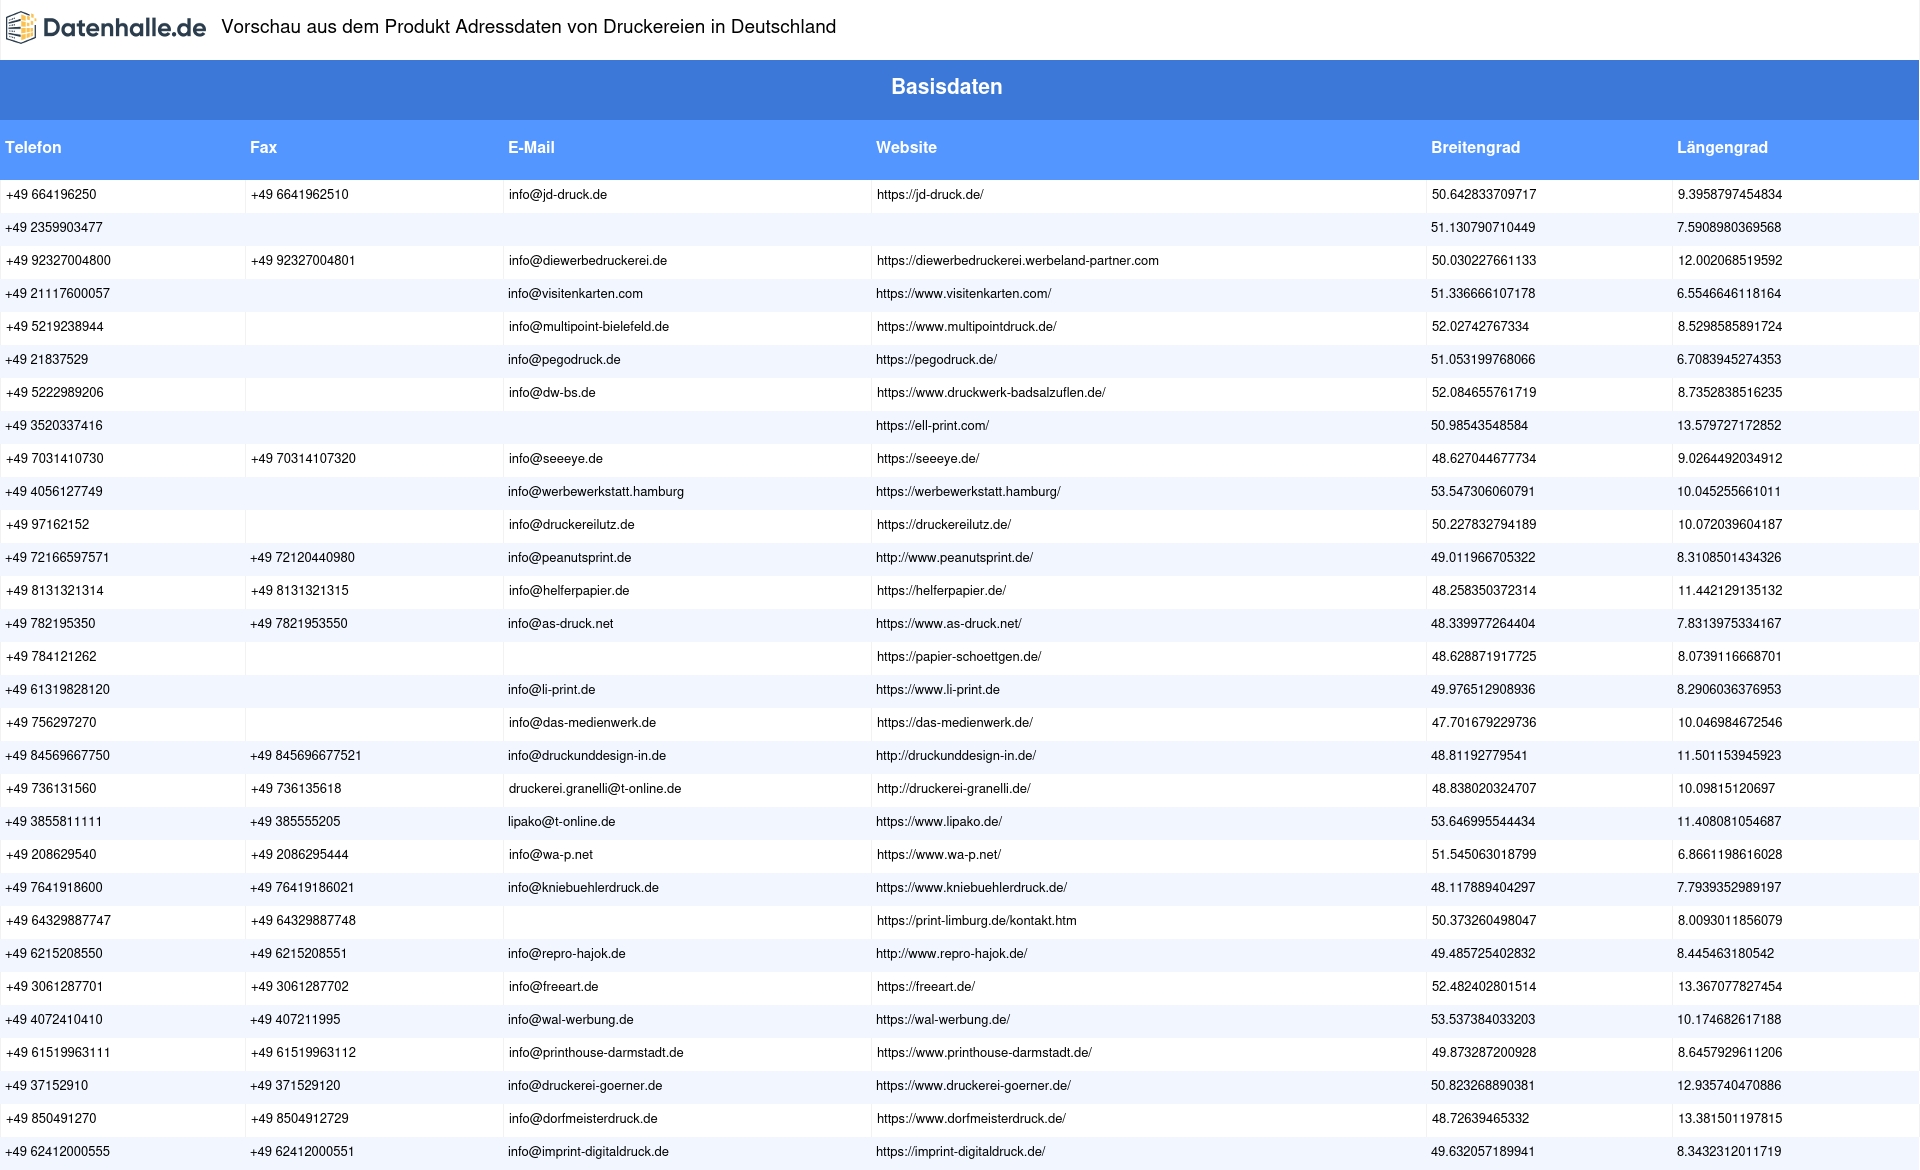The width and height of the screenshot is (1920, 1170).
Task: Select the E-Mail column header
Action: click(x=531, y=147)
